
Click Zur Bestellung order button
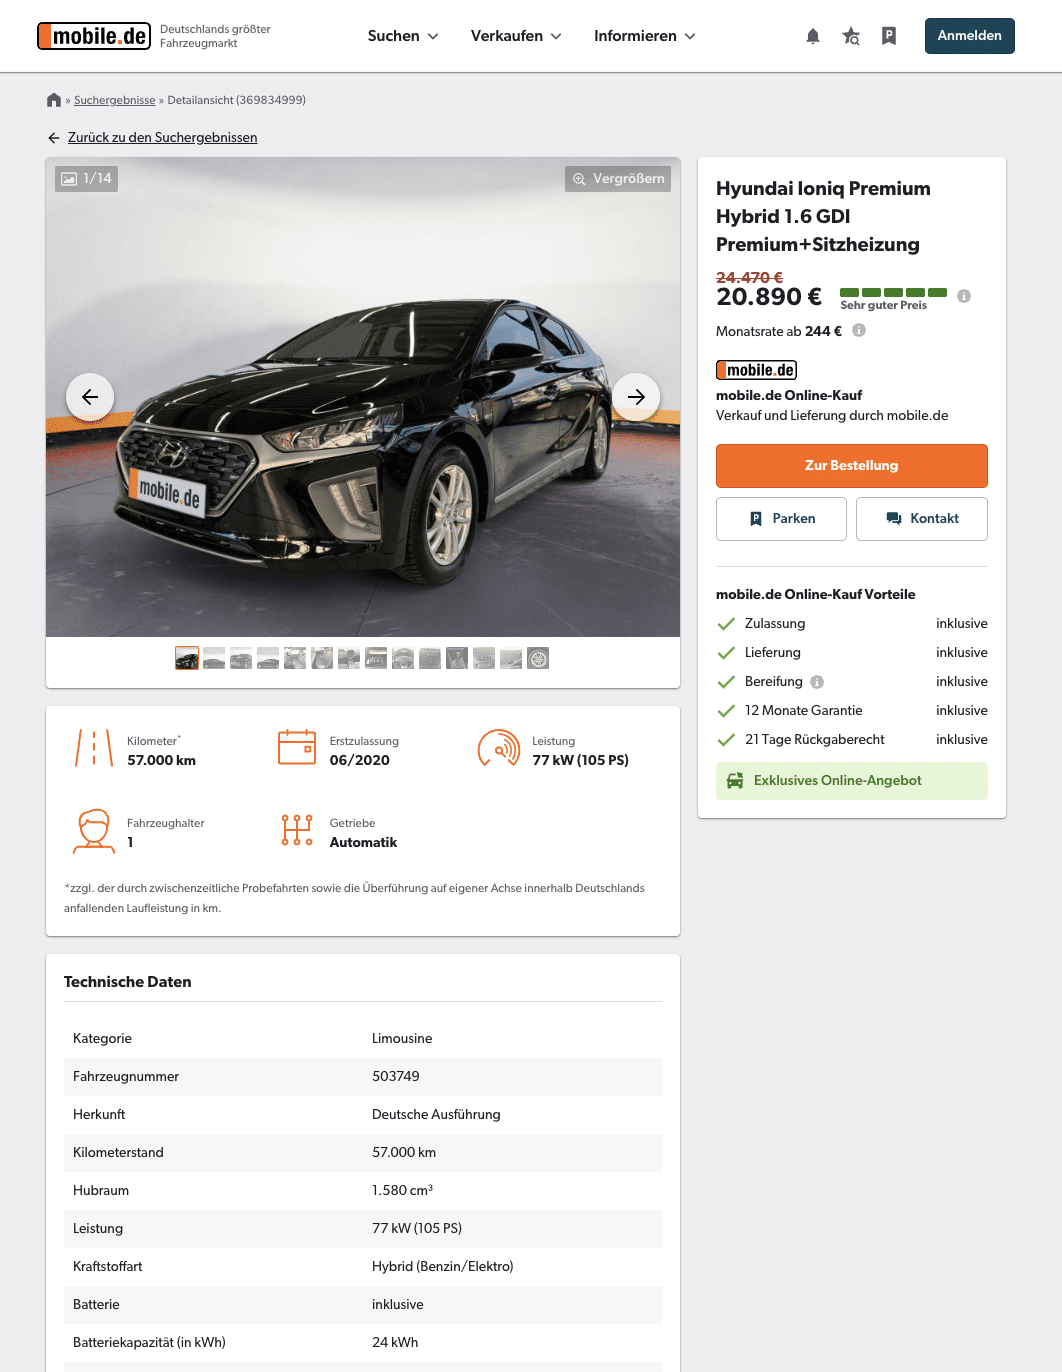pos(852,466)
